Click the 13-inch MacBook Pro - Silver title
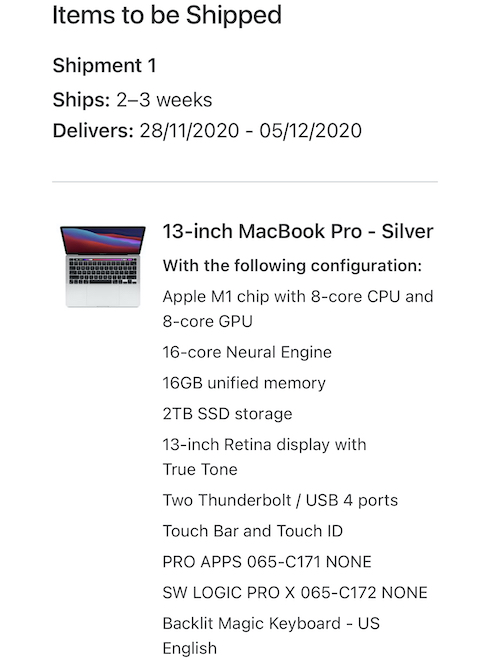This screenshot has width=490, height=661. click(298, 231)
